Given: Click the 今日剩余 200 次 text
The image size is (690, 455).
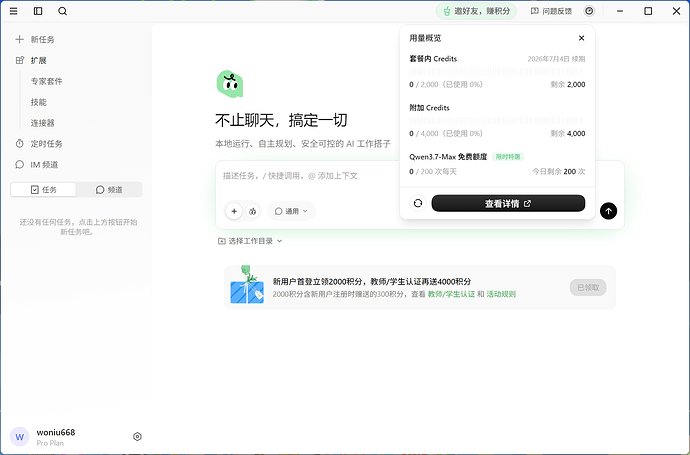Looking at the screenshot, I should pyautogui.click(x=559, y=172).
